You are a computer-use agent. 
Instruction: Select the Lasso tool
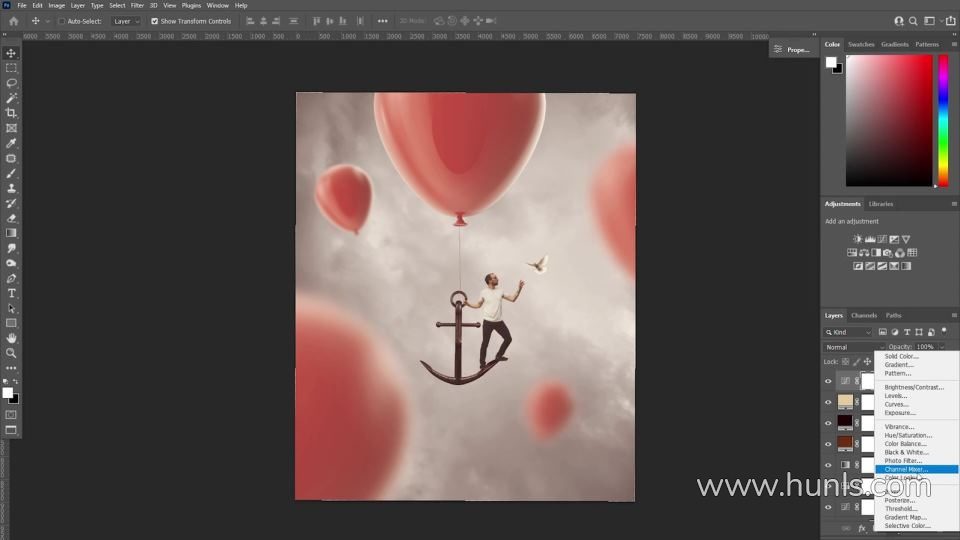pyautogui.click(x=12, y=83)
